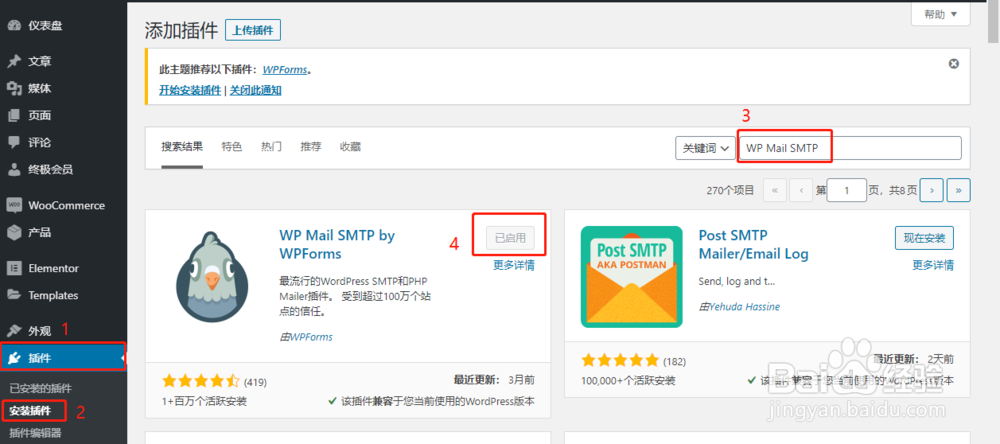Screen dimensions: 1000x444
Task: Select the Products (产品) box icon
Action: pos(13,232)
